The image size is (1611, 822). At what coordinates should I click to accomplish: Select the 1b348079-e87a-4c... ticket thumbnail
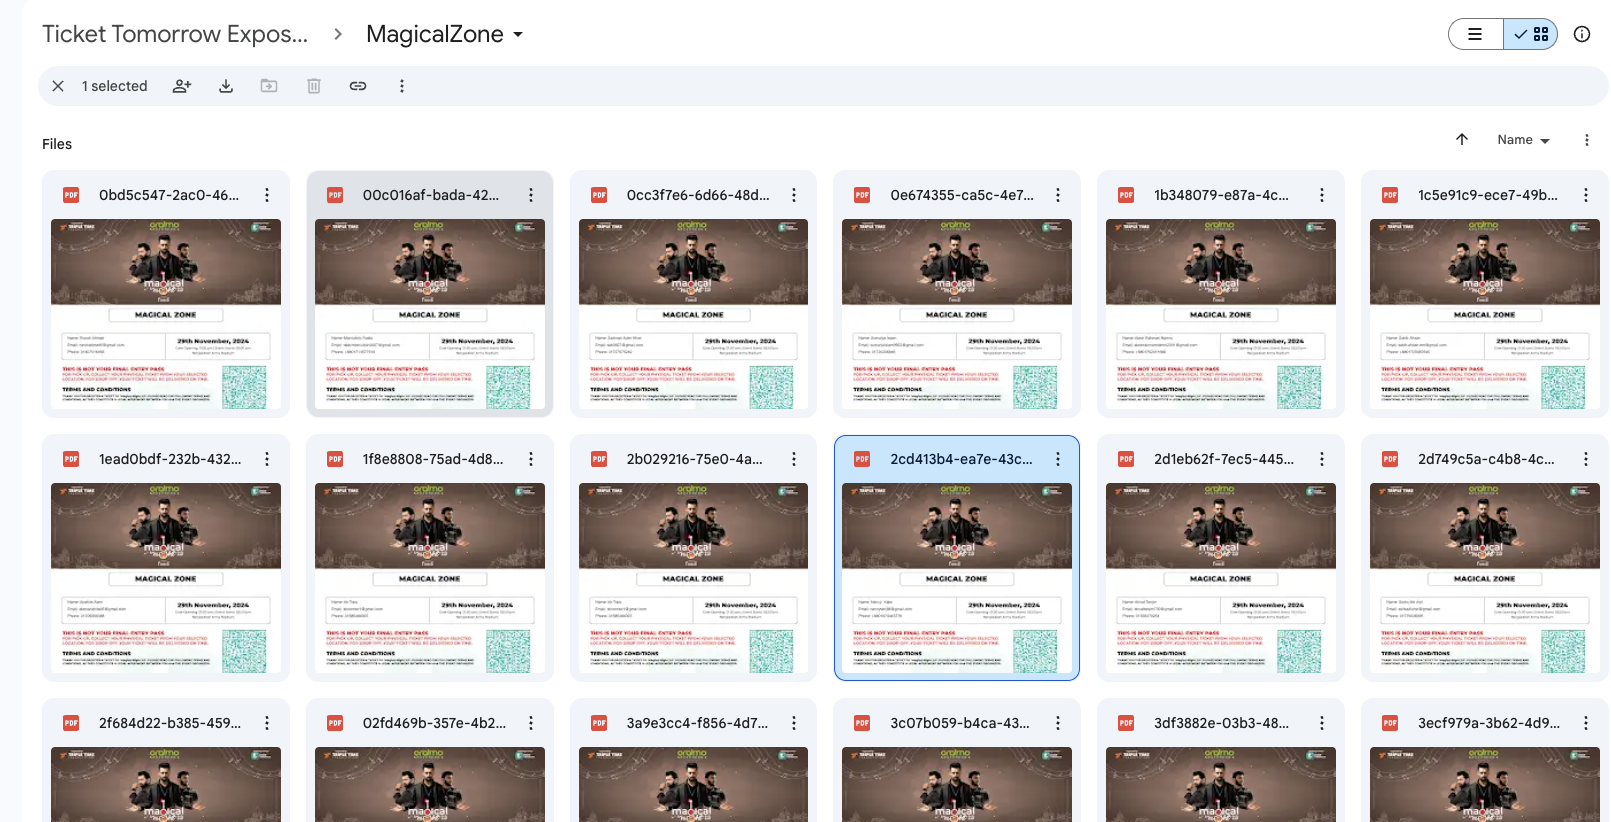coord(1221,314)
